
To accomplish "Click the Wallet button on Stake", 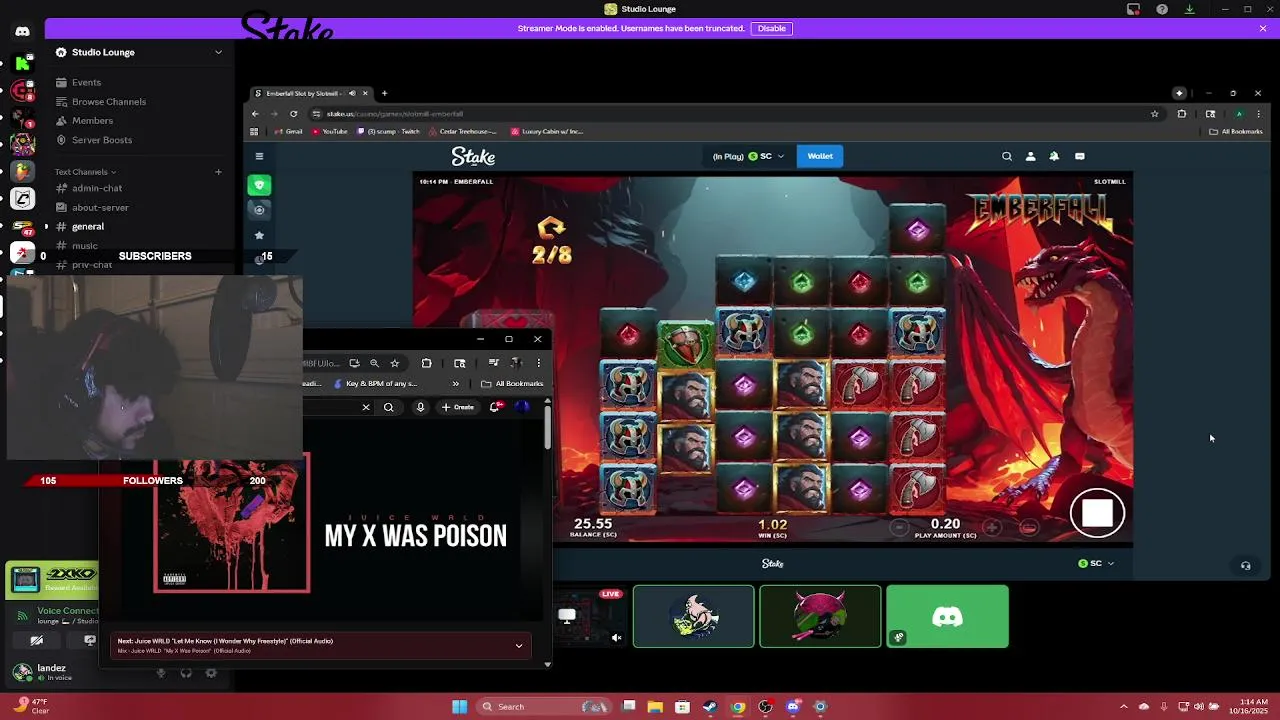I will pos(820,156).
